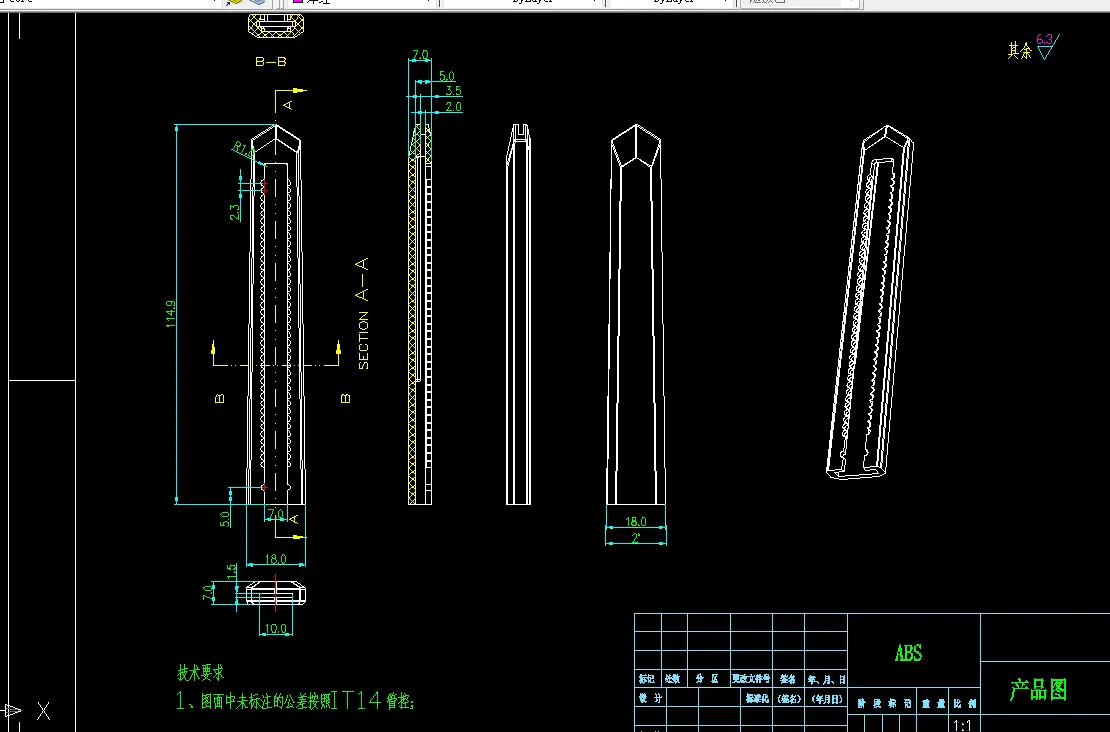Select the 标记 title block cell
Screen dimensions: 1110x732
(x=647, y=679)
